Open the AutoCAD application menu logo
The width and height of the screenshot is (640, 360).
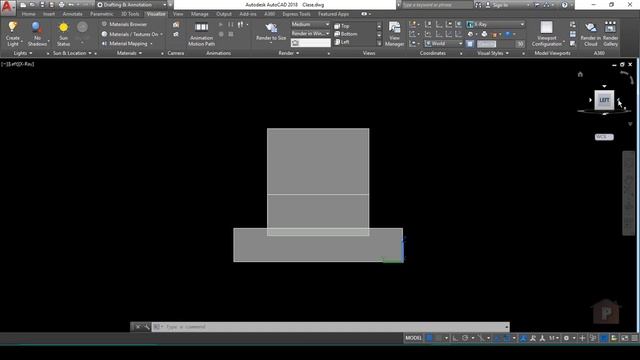tap(7, 7)
